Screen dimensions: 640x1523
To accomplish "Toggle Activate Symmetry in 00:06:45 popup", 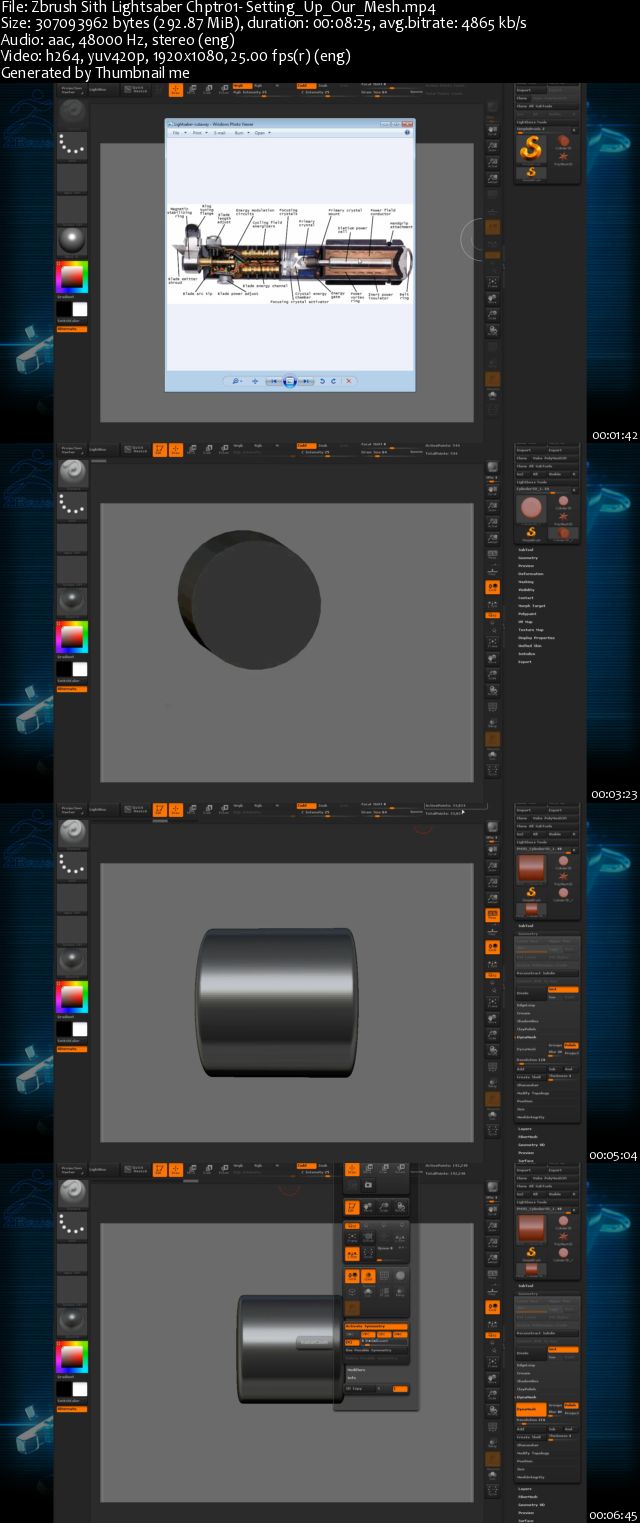I will pyautogui.click(x=376, y=1326).
